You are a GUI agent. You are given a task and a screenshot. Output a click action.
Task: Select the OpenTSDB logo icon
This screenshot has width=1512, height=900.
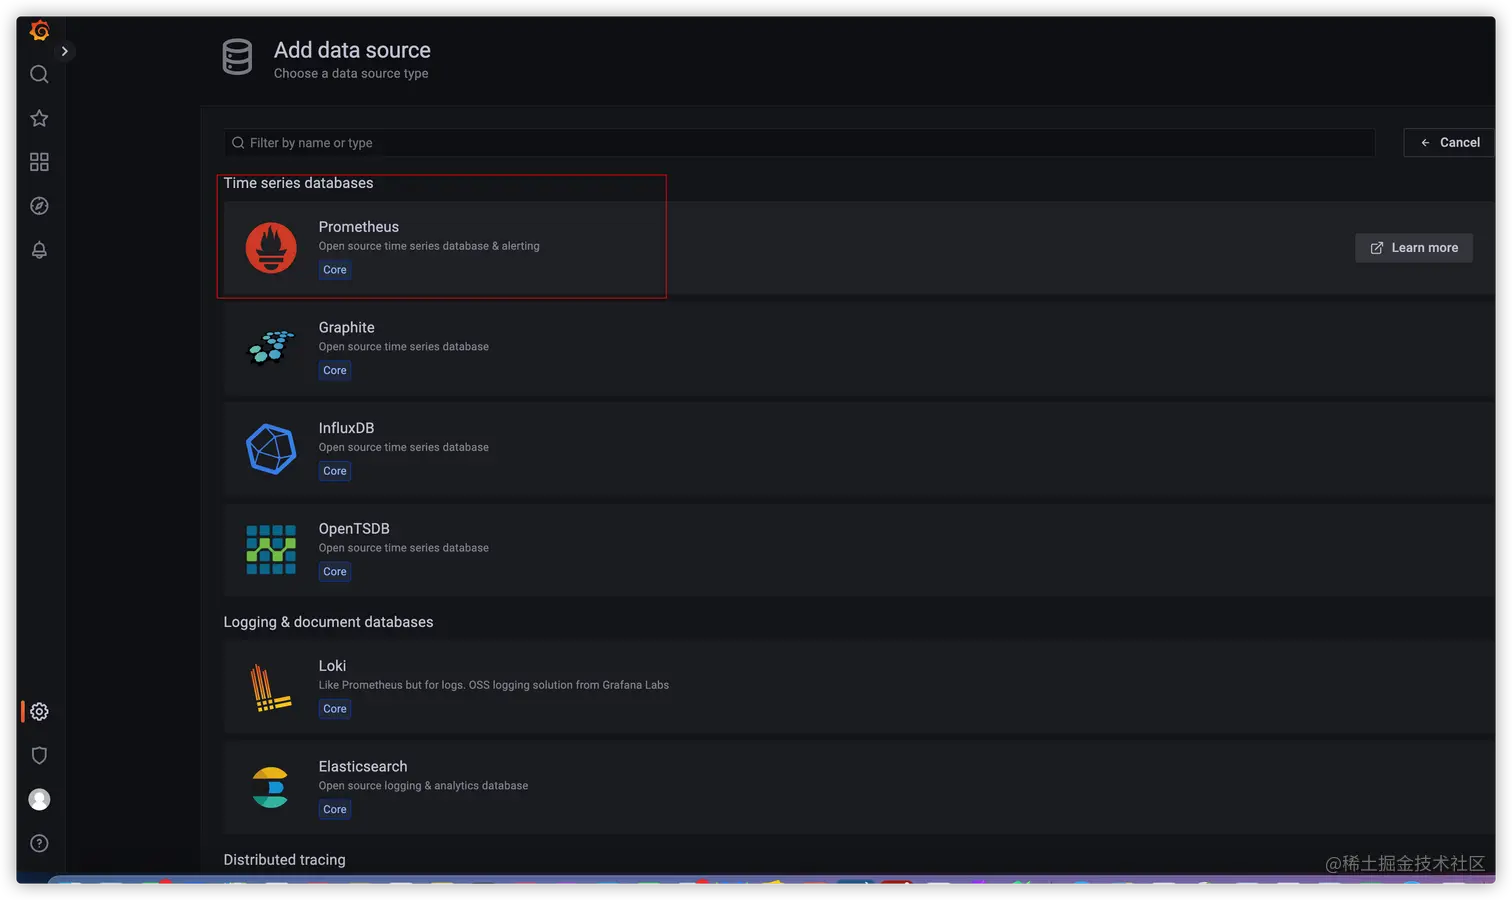[x=271, y=550]
